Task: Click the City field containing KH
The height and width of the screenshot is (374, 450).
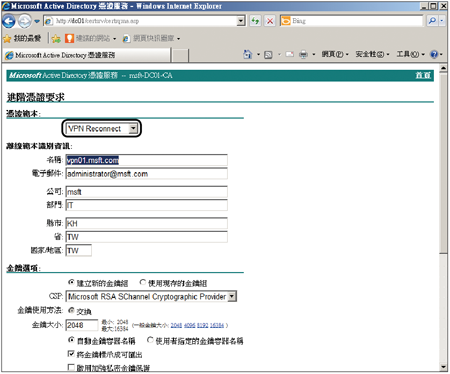Action: 147,223
